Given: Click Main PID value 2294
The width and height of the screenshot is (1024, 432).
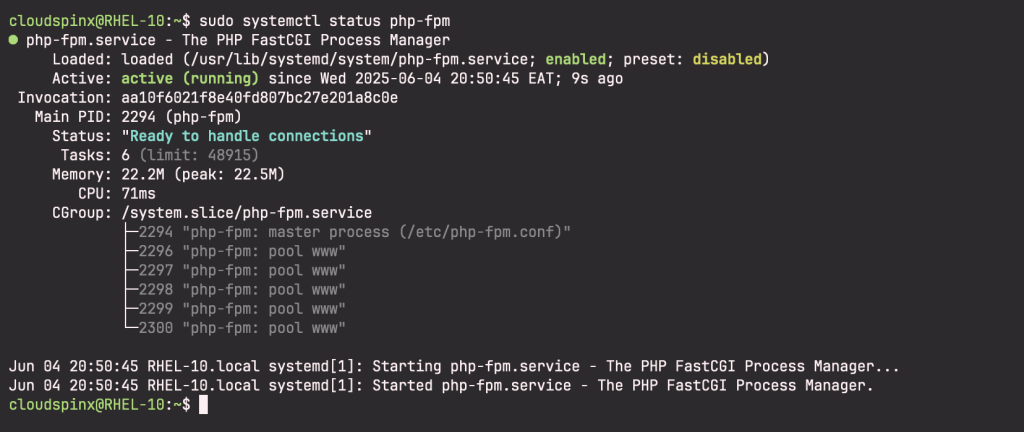Looking at the screenshot, I should (x=138, y=117).
